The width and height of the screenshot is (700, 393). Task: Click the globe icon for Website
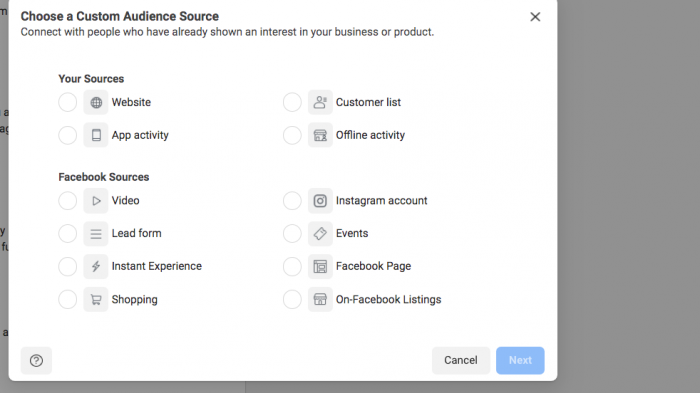click(x=96, y=102)
